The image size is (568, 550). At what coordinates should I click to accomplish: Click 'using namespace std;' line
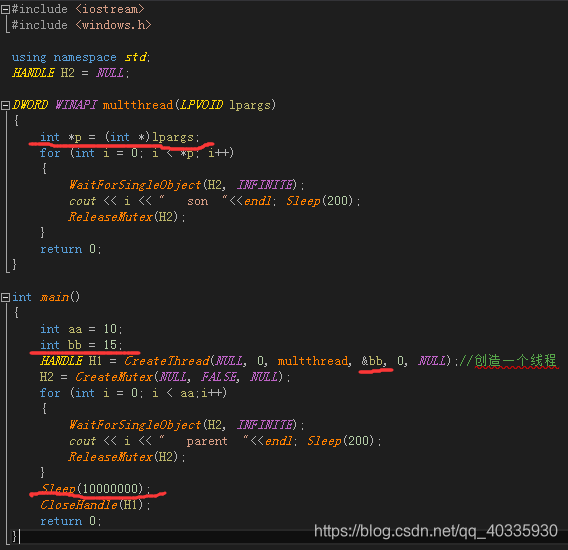[x=81, y=57]
